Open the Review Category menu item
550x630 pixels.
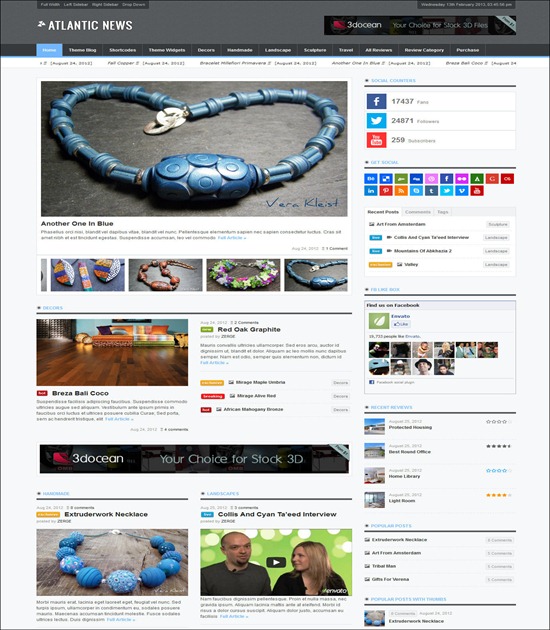[424, 50]
